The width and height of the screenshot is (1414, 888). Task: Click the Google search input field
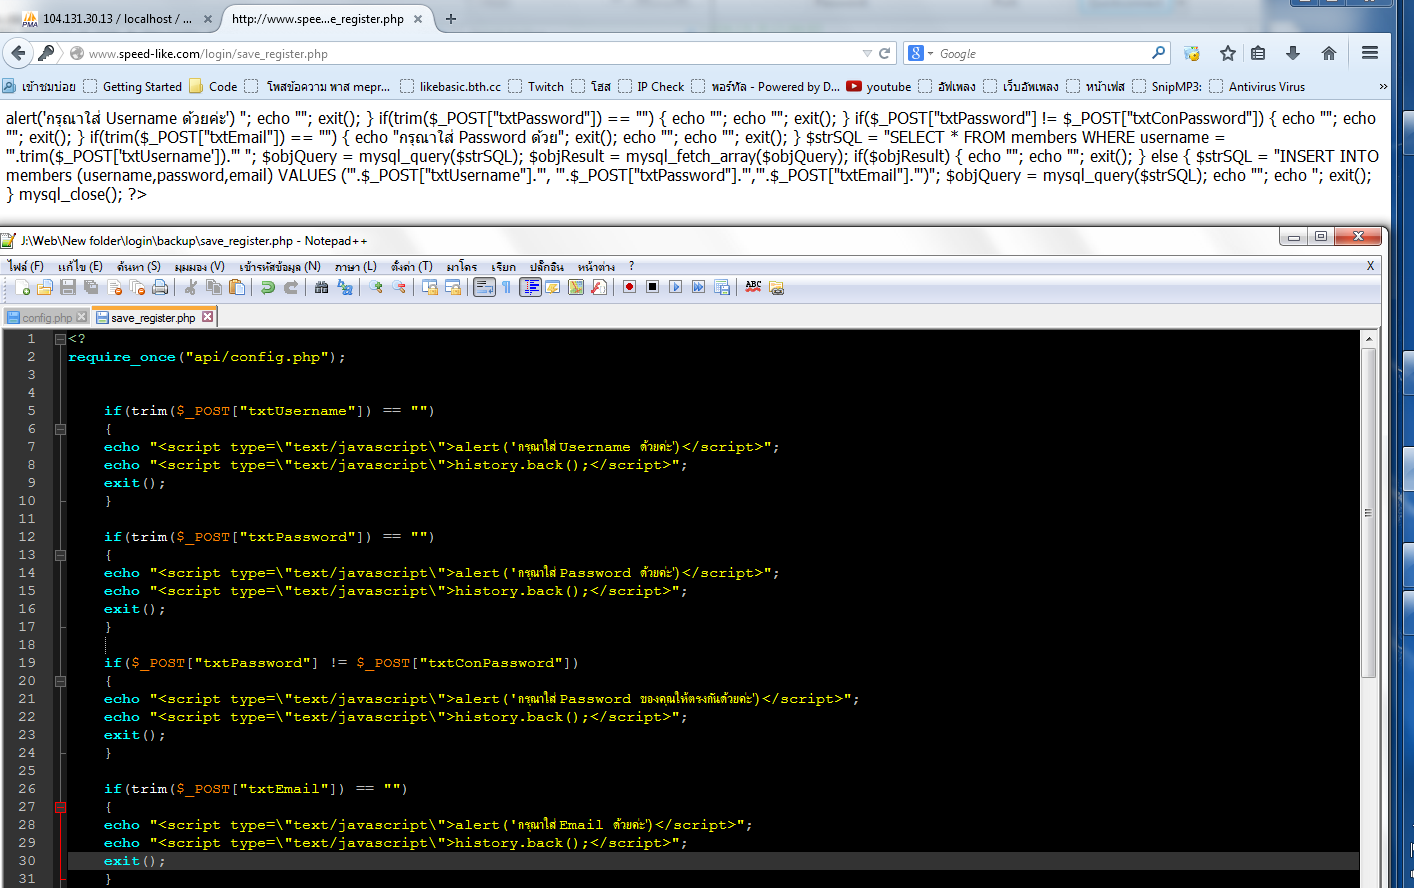pyautogui.click(x=1043, y=53)
